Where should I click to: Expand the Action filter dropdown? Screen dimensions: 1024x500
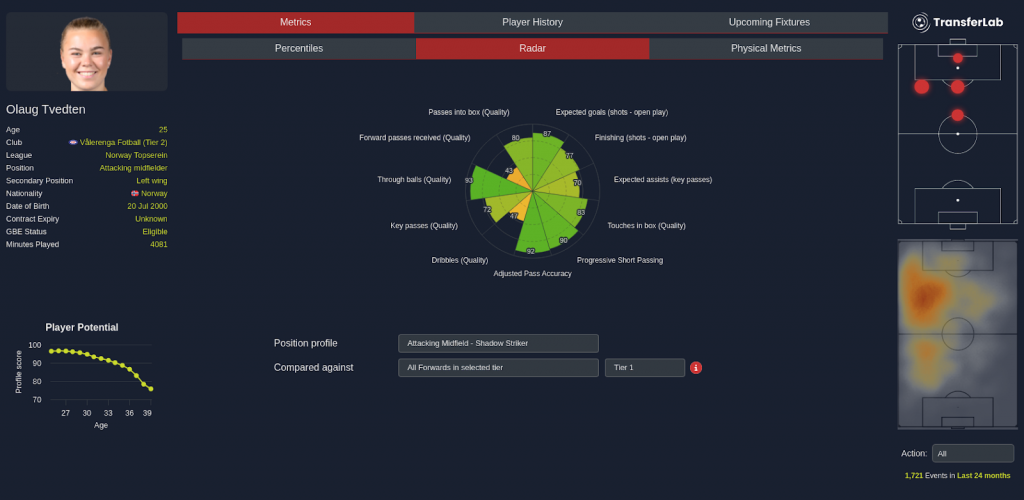click(972, 453)
